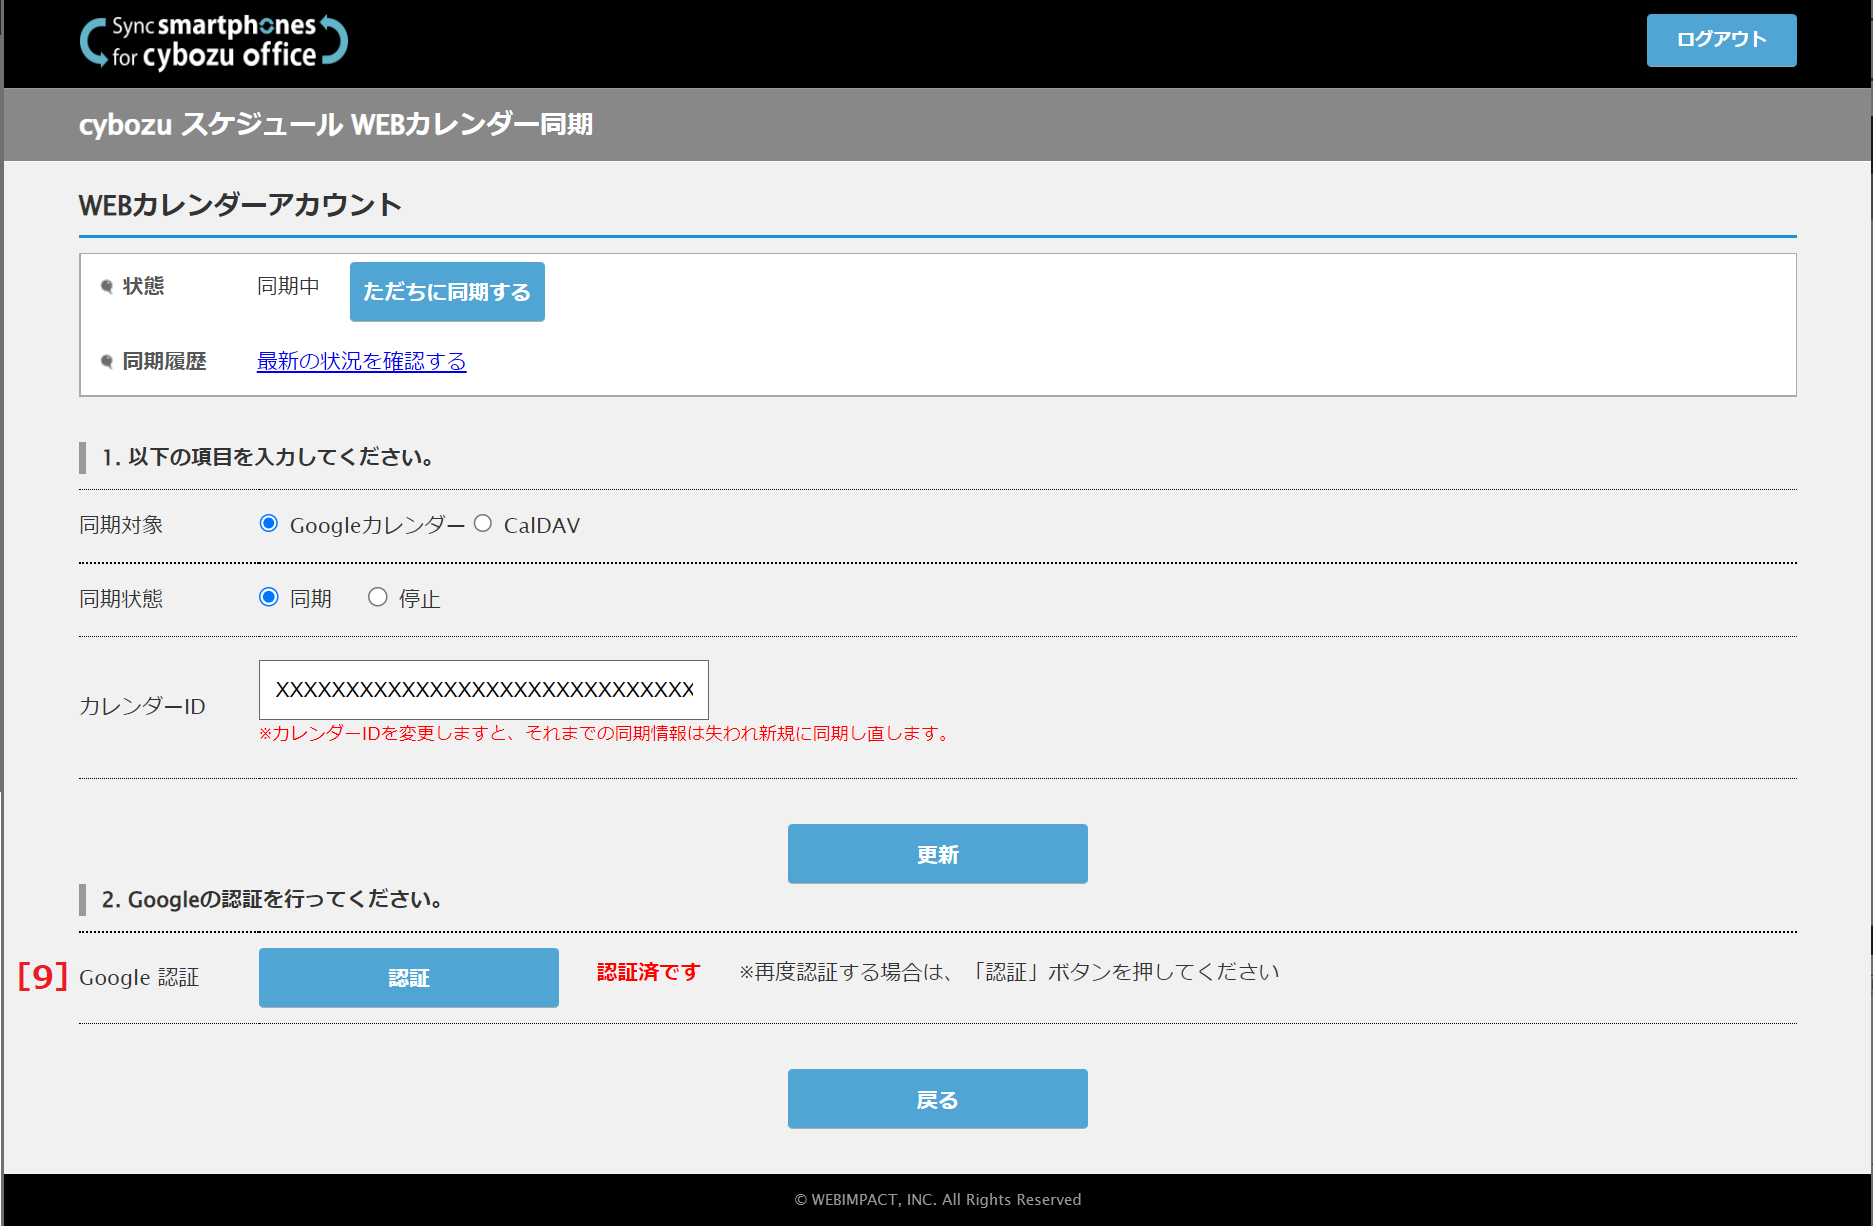Click the cybozu スケジュール WEBカレンダー同期 title
This screenshot has height=1226, width=1873.
click(x=336, y=125)
